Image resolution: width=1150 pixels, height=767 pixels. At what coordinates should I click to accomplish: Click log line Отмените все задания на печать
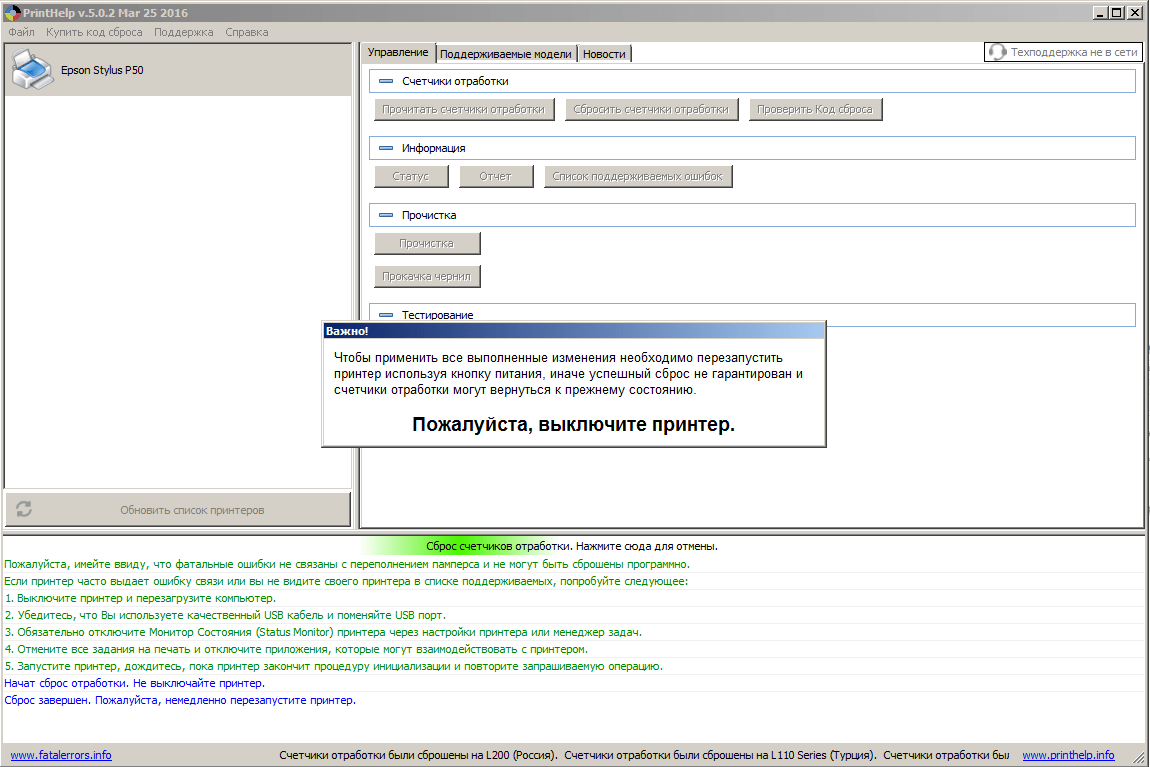point(296,649)
